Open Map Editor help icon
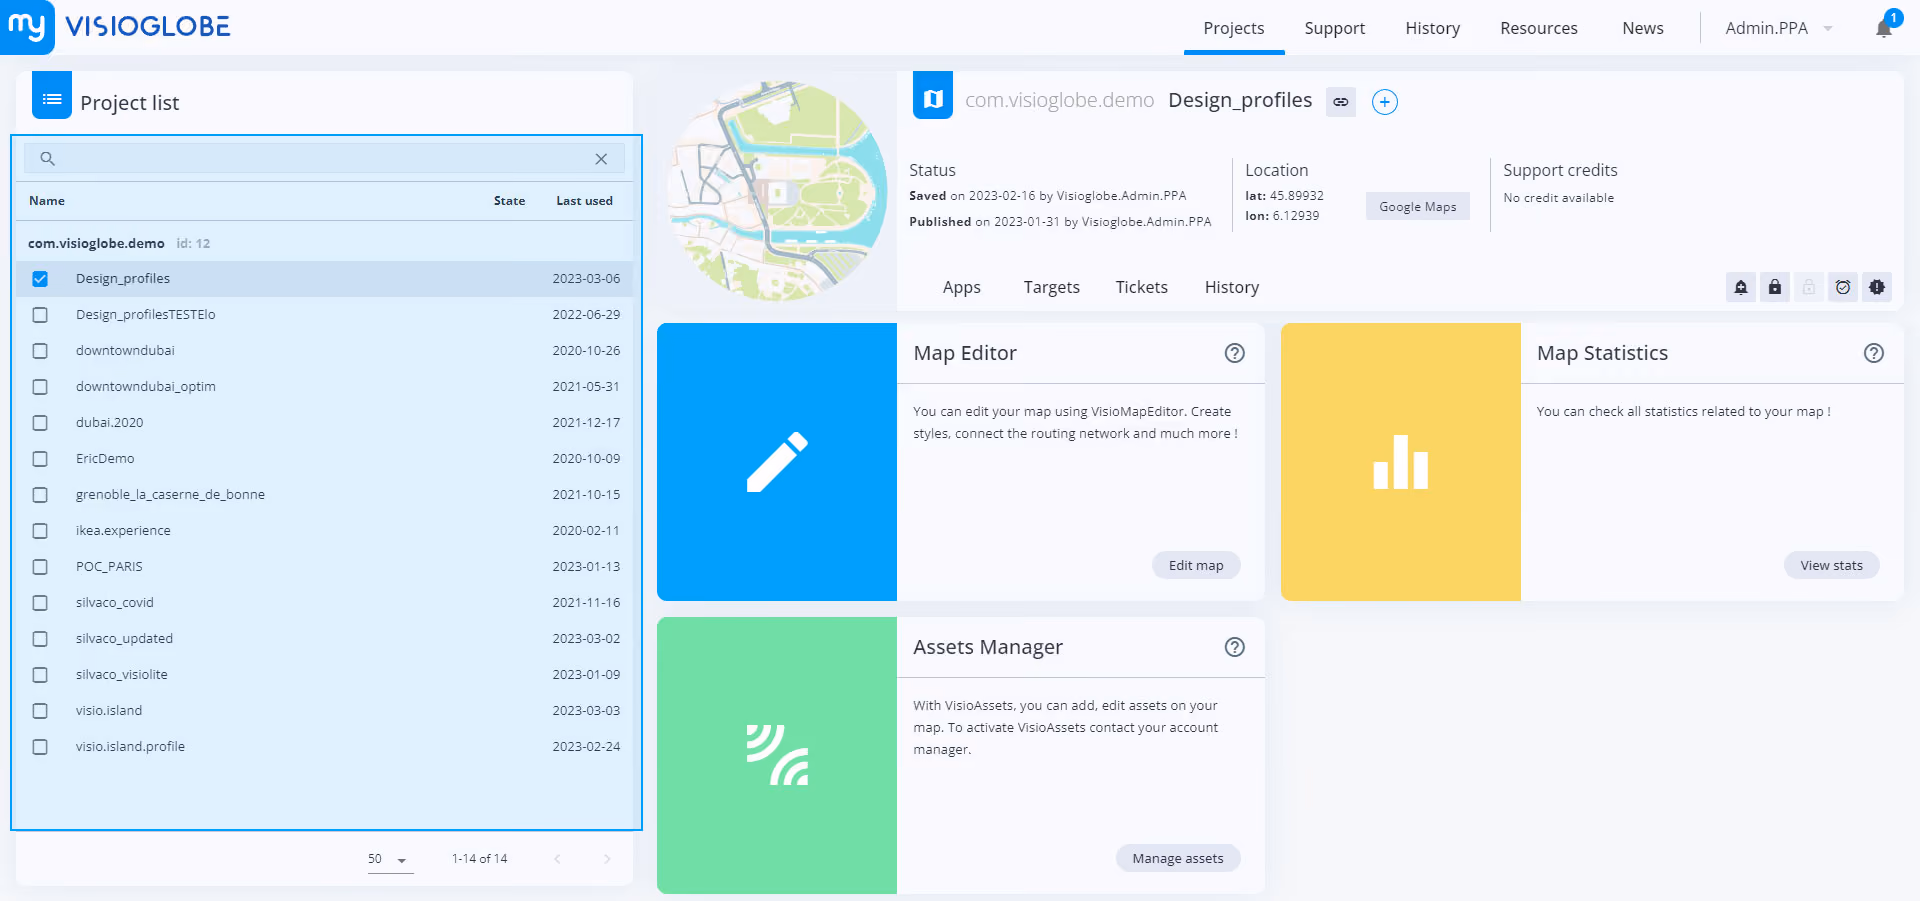 pyautogui.click(x=1235, y=353)
